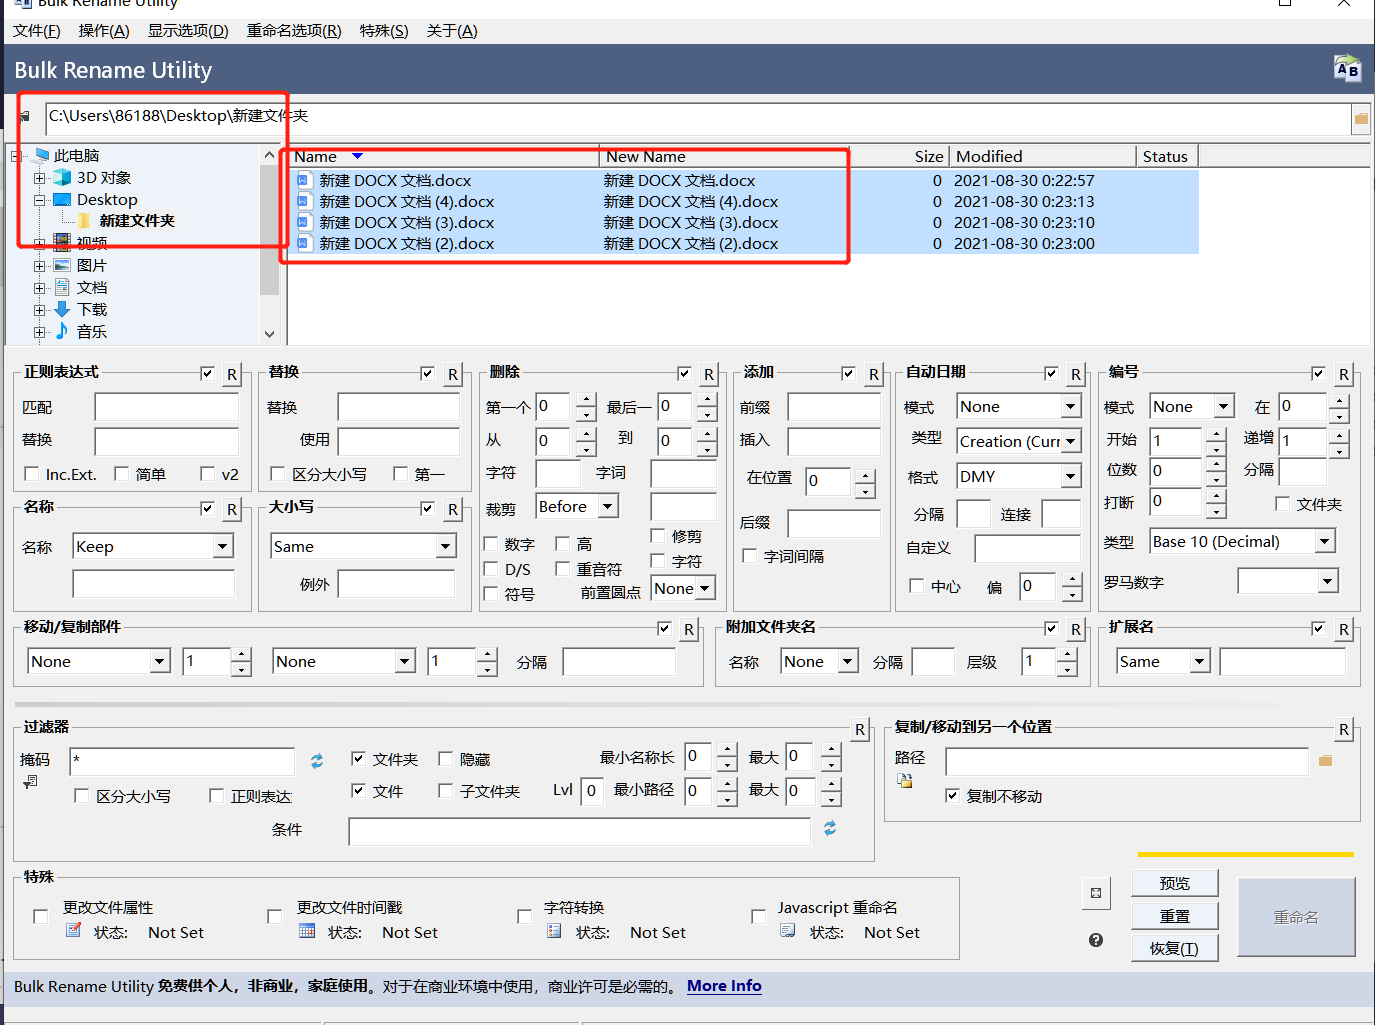Click the 文档 documents icon in tree
The width and height of the screenshot is (1375, 1025).
point(62,287)
